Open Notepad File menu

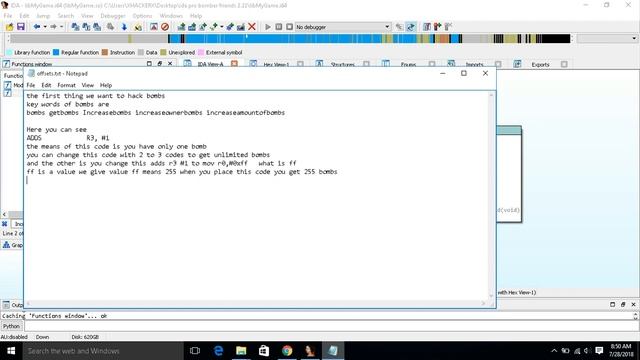(31, 85)
